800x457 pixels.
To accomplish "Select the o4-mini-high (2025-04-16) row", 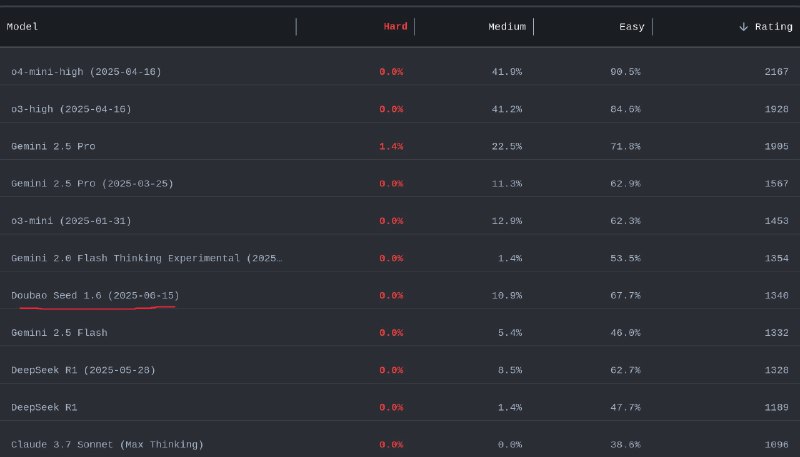I will (86, 72).
